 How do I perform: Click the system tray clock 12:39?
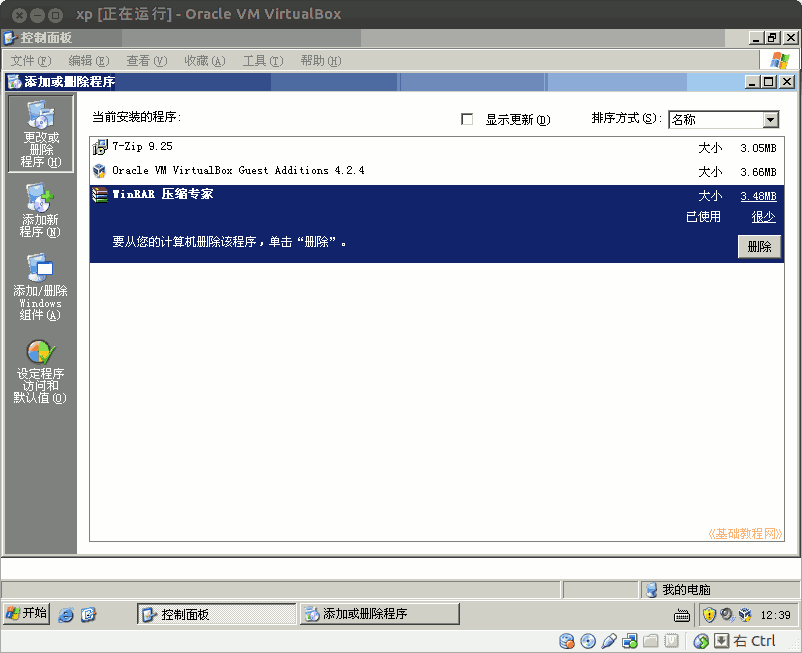pos(775,615)
